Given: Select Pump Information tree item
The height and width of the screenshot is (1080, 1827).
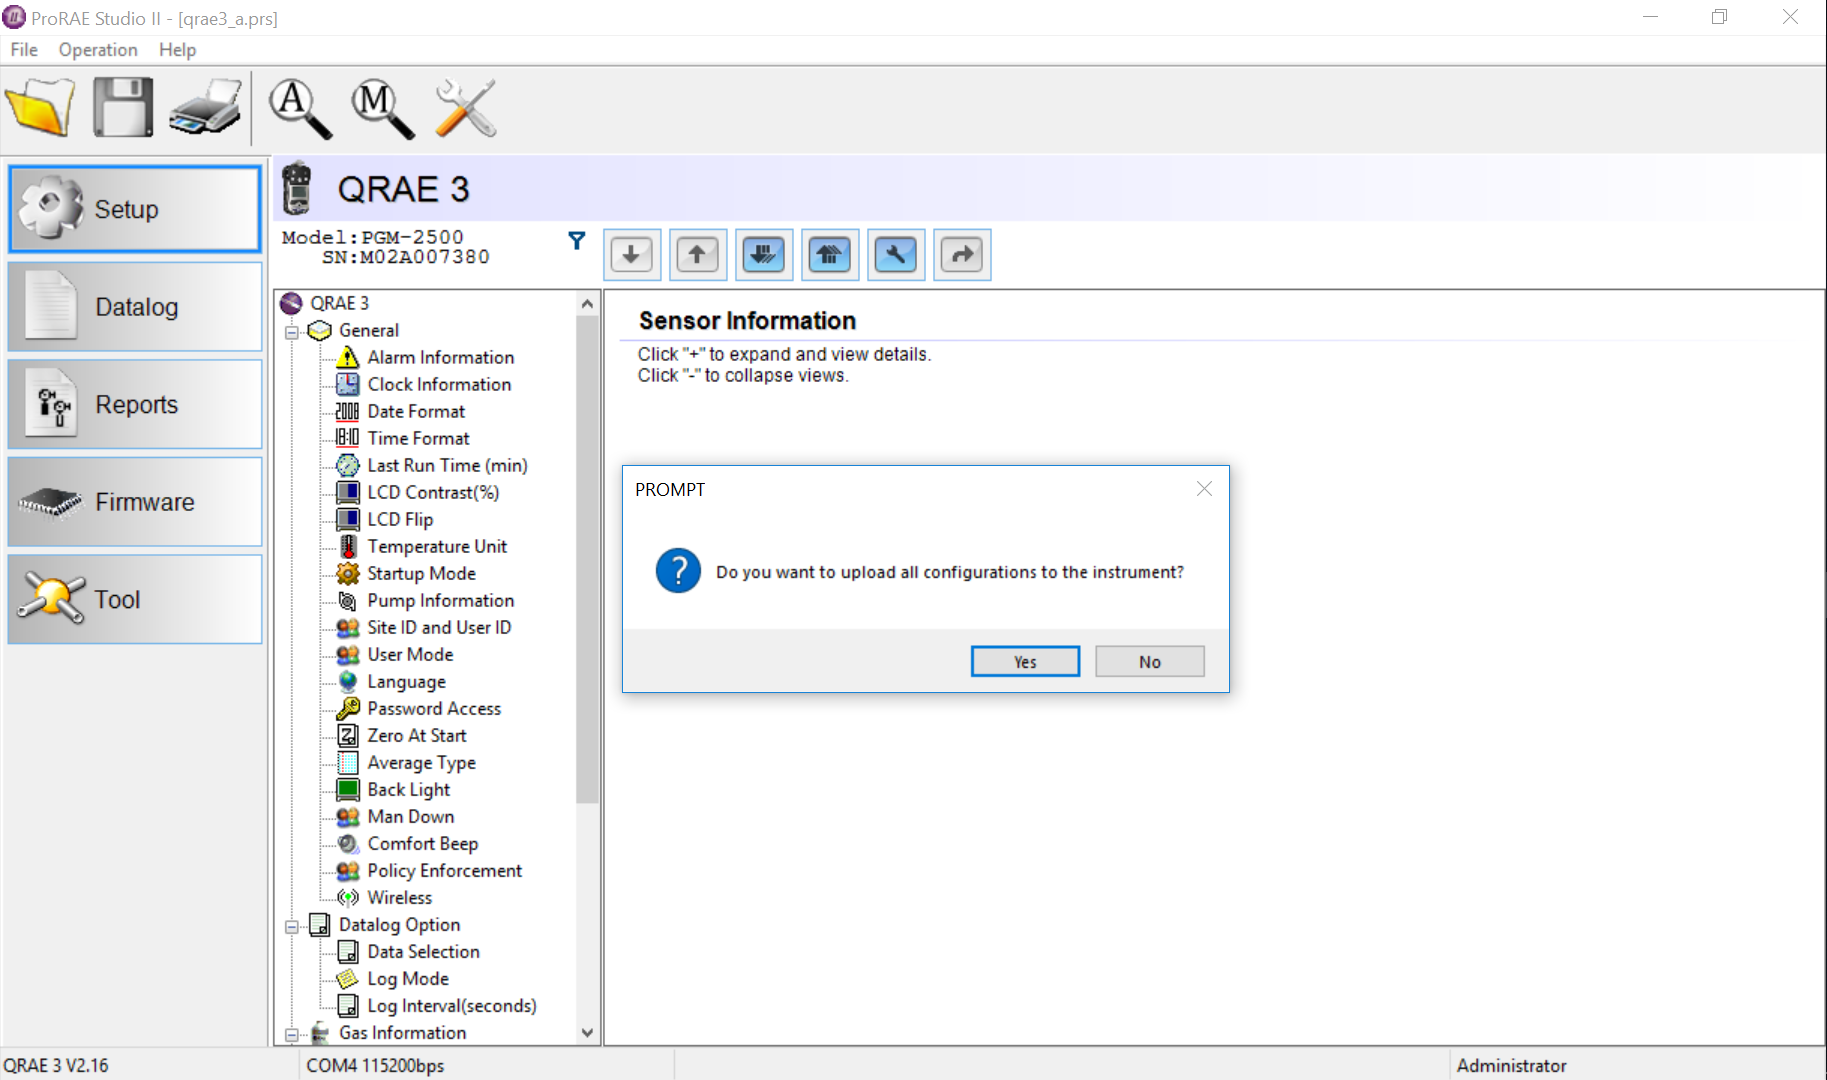Looking at the screenshot, I should pyautogui.click(x=440, y=600).
